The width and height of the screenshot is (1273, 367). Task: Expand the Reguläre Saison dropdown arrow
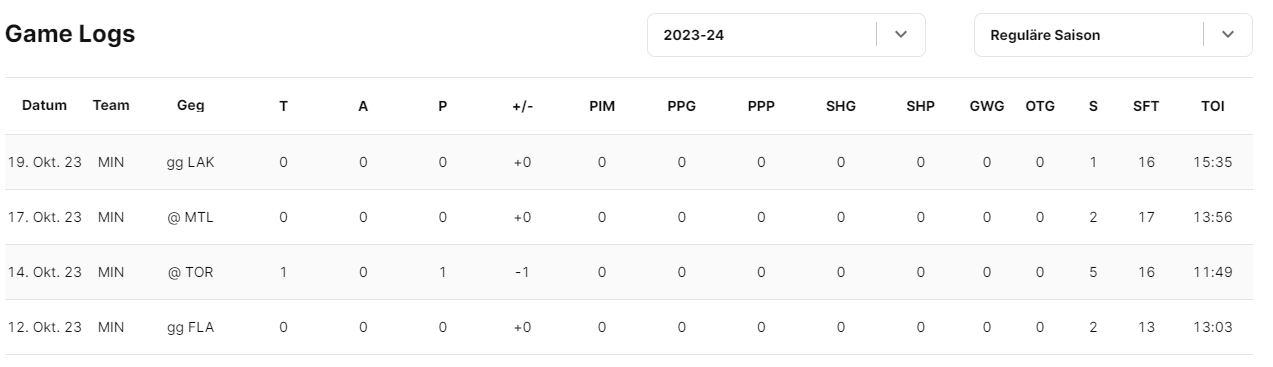pyautogui.click(x=1228, y=35)
